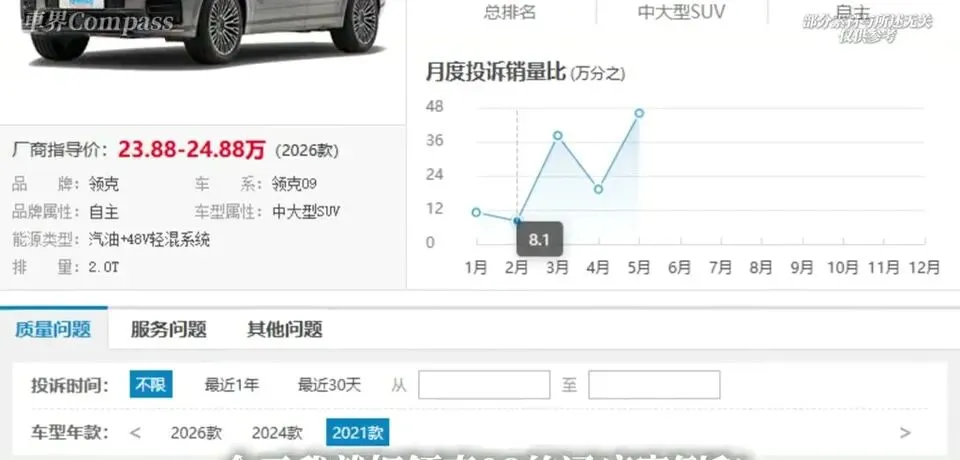Viewport: 960px width, 460px height.
Task: Filter complaints by 最近30天
Action: (329, 385)
